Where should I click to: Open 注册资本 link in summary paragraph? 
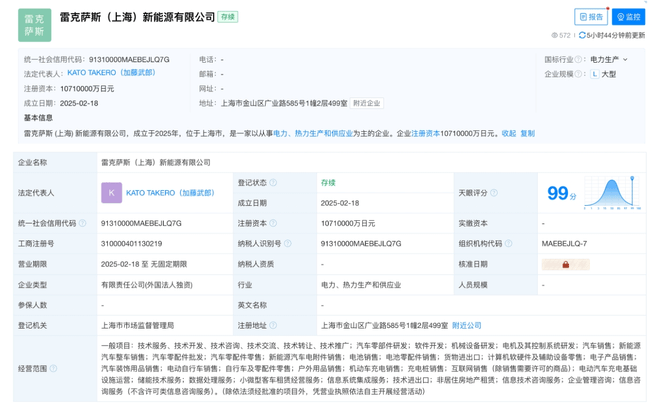[x=426, y=133]
